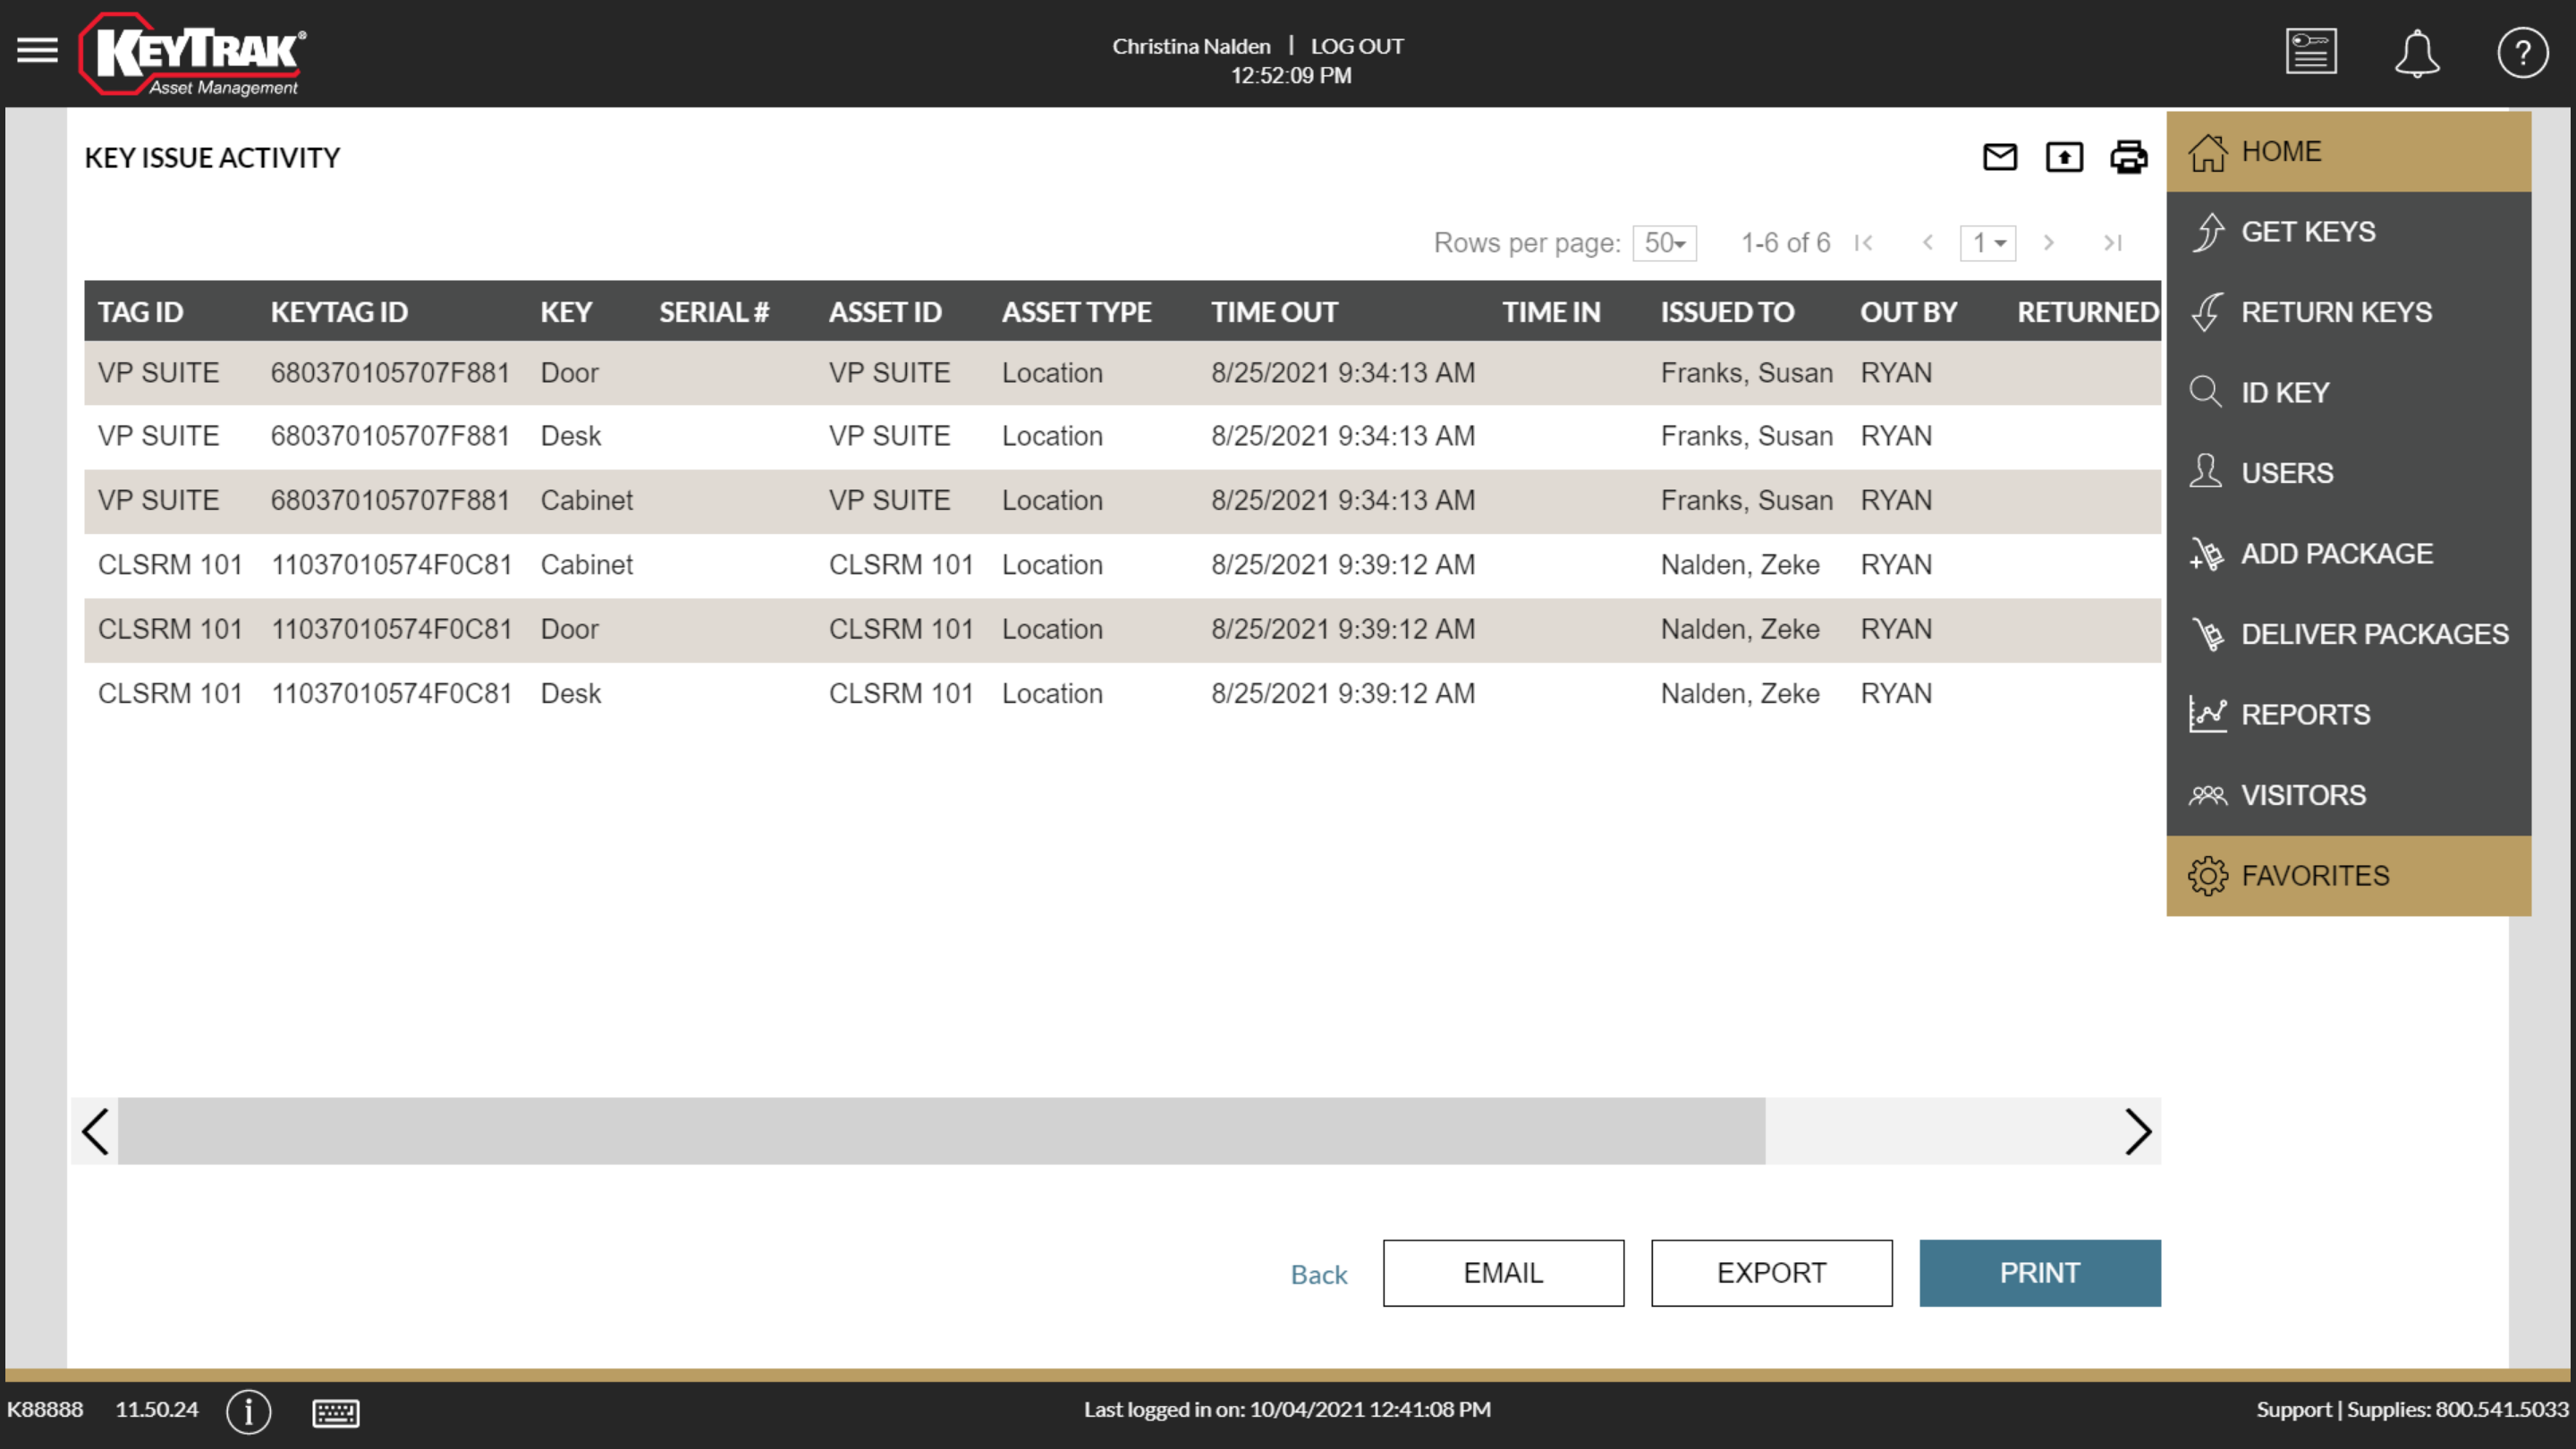Screen dimensions: 2576x1449
Task: Open Users from the sidebar
Action: pos(2286,472)
